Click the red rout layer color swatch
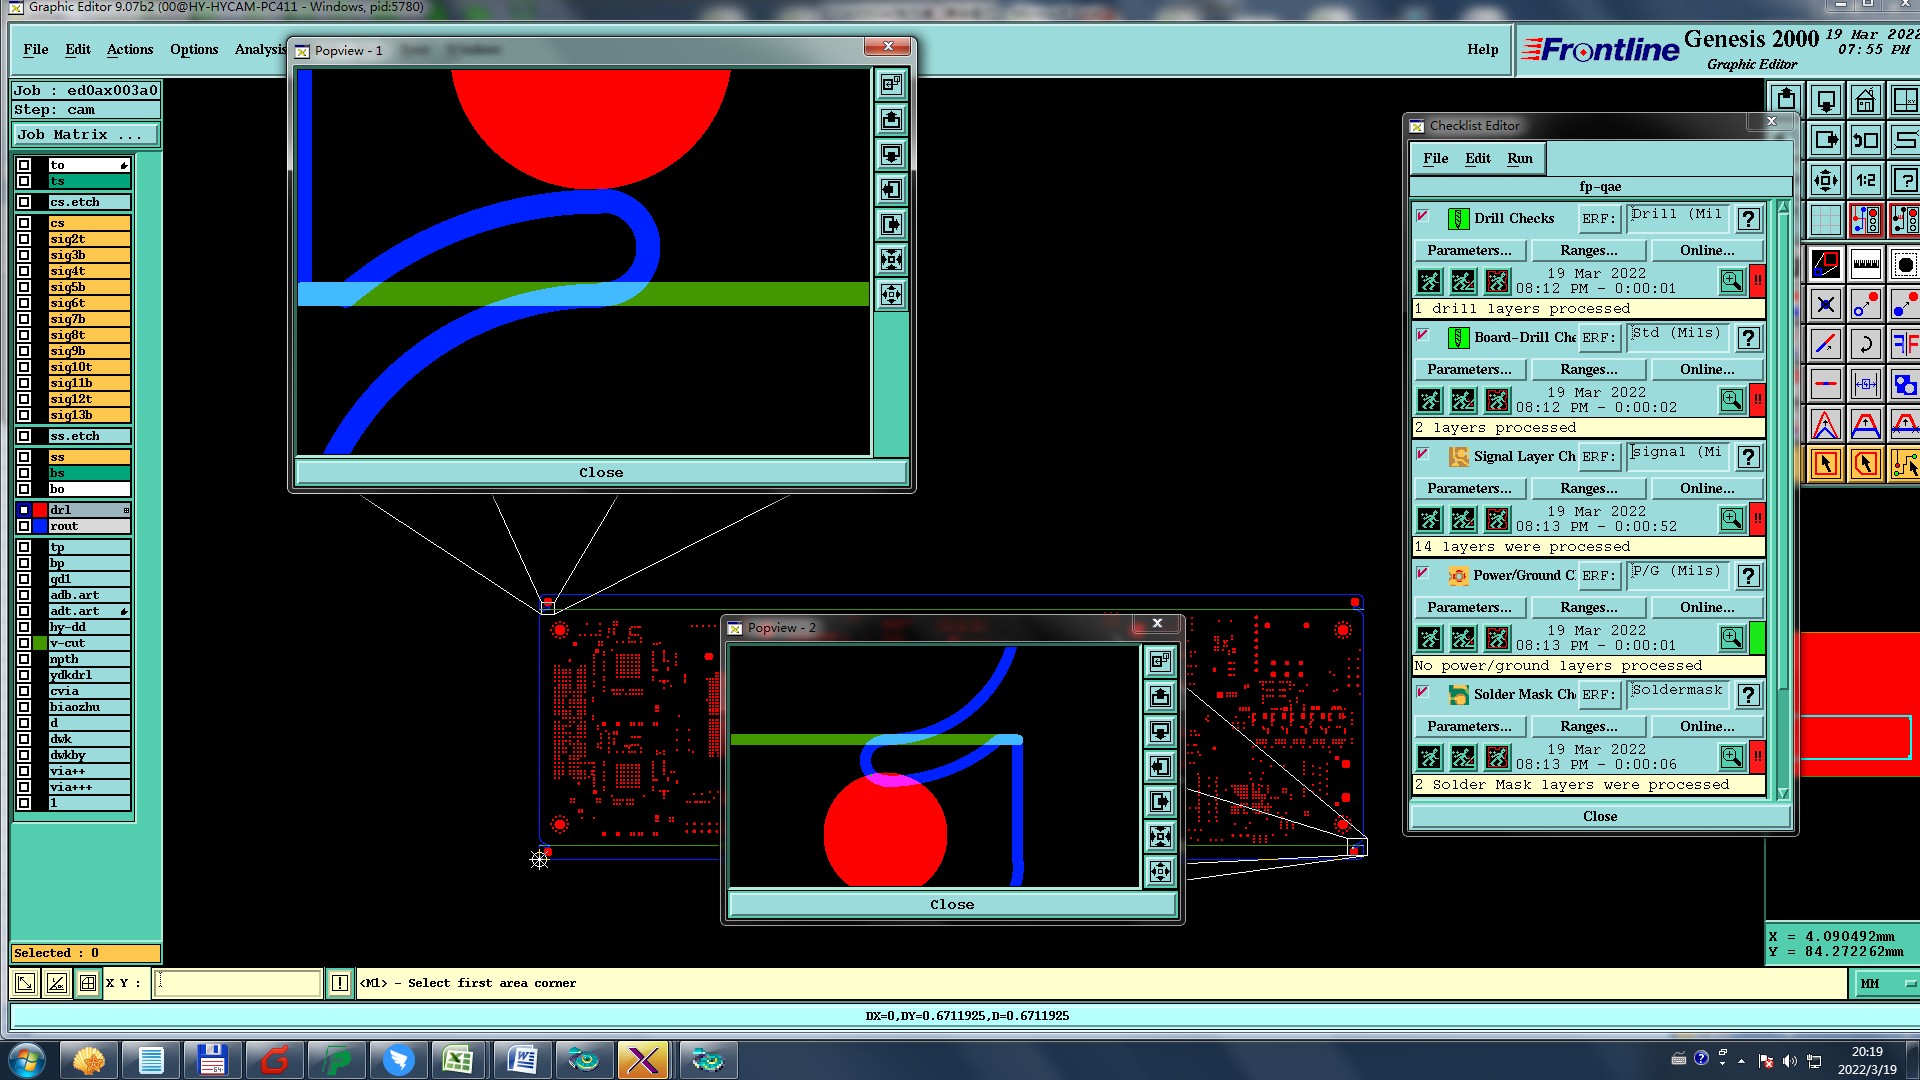Image resolution: width=1920 pixels, height=1080 pixels. pyautogui.click(x=40, y=510)
